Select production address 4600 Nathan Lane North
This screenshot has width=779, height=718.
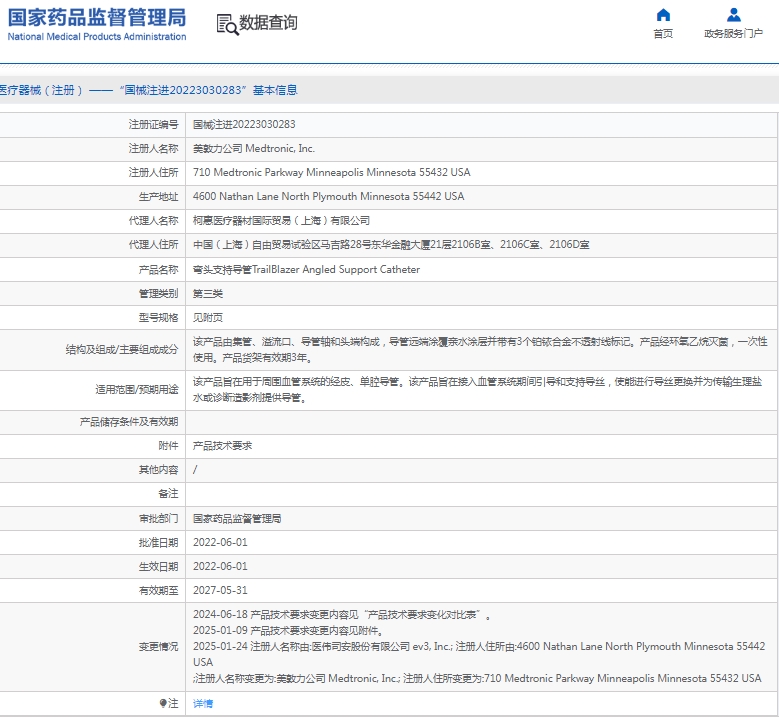tap(328, 196)
